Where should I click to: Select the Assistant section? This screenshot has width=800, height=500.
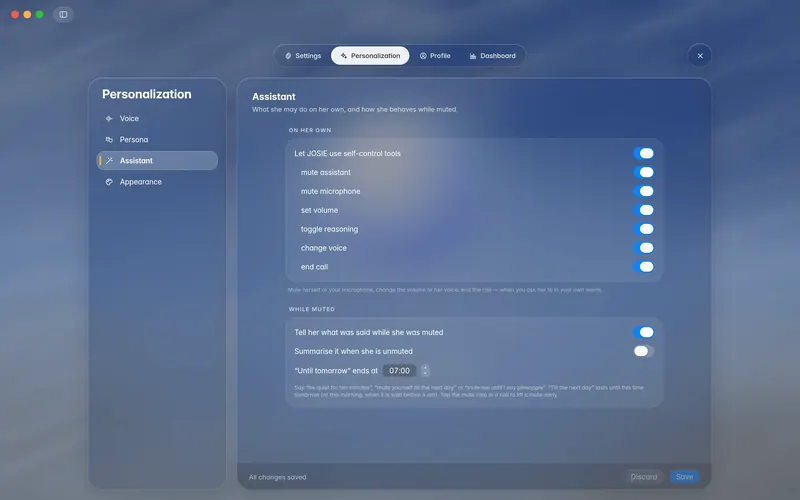(157, 160)
